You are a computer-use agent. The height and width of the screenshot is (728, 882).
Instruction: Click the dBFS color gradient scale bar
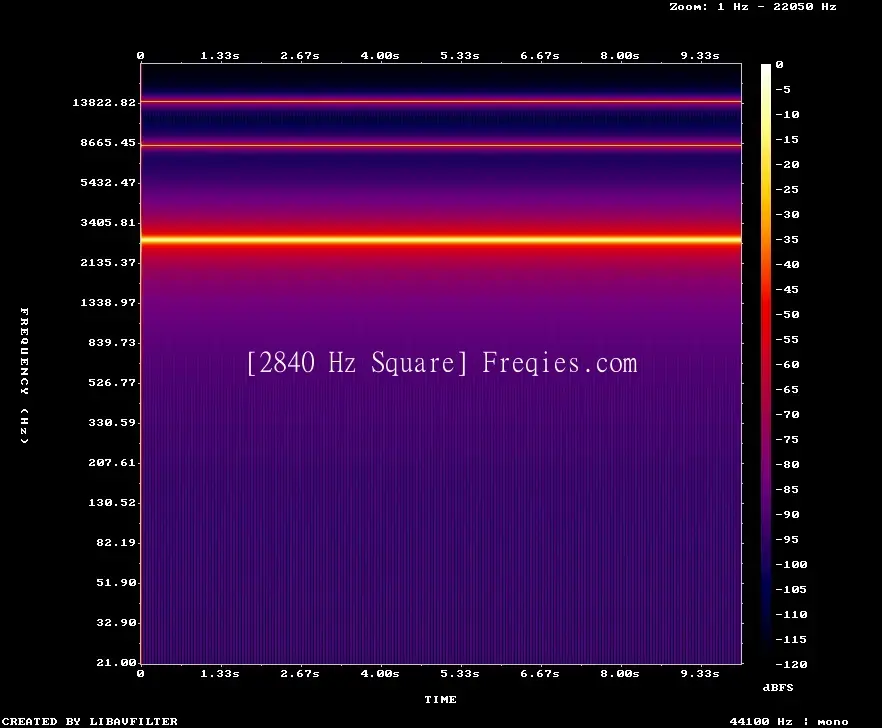pyautogui.click(x=766, y=364)
